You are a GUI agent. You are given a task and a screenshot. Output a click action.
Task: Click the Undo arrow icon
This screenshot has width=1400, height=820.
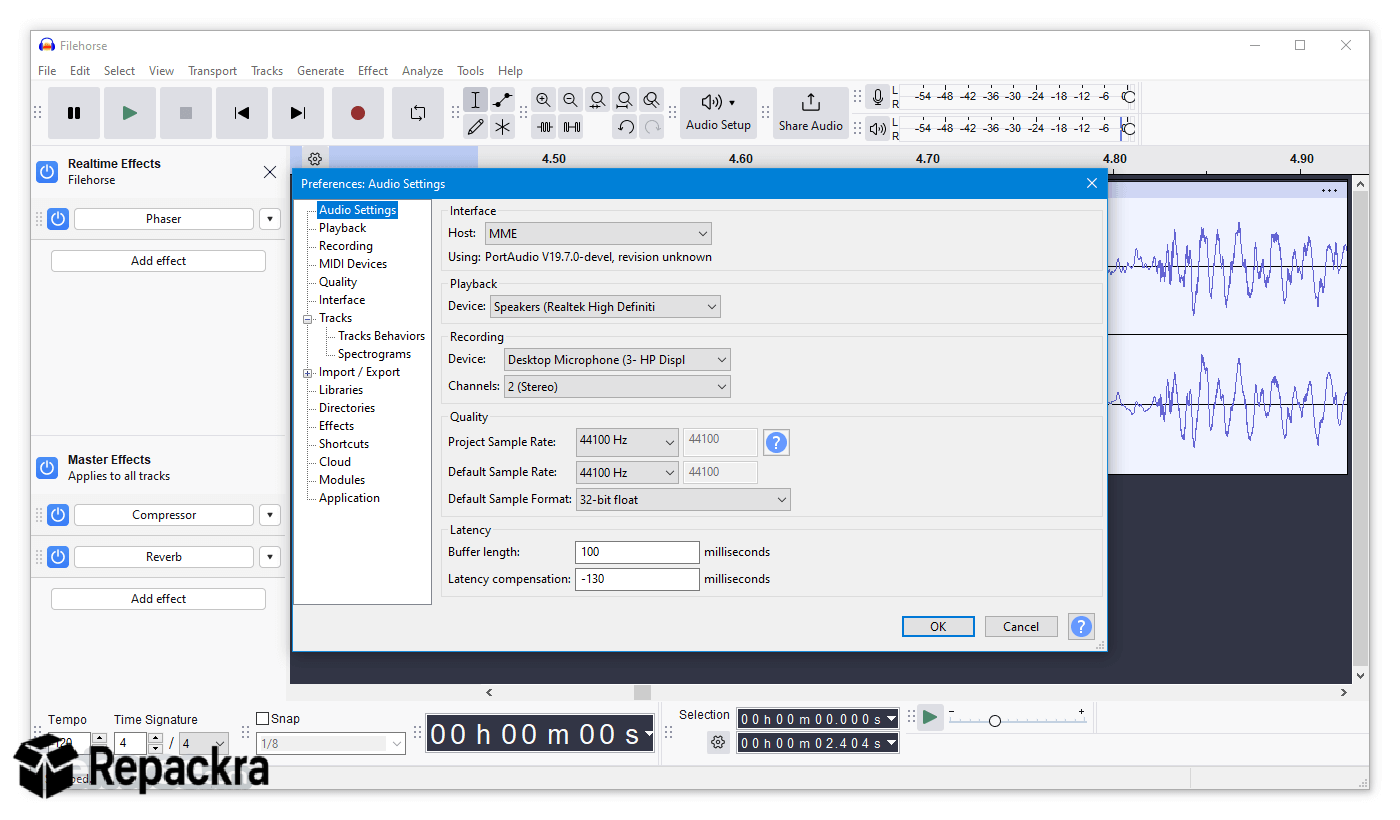click(625, 127)
